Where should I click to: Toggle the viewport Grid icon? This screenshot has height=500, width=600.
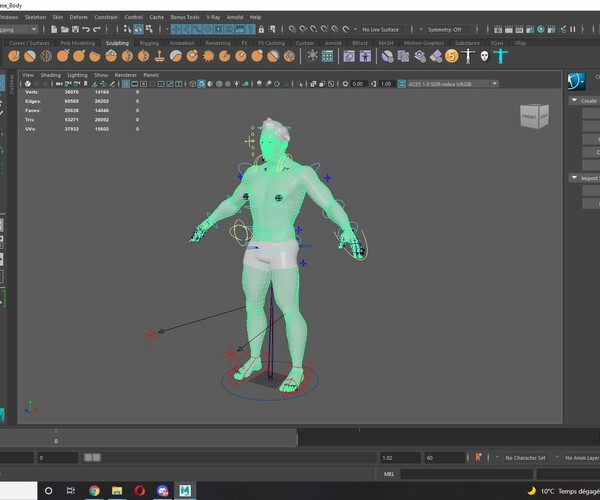tap(126, 84)
